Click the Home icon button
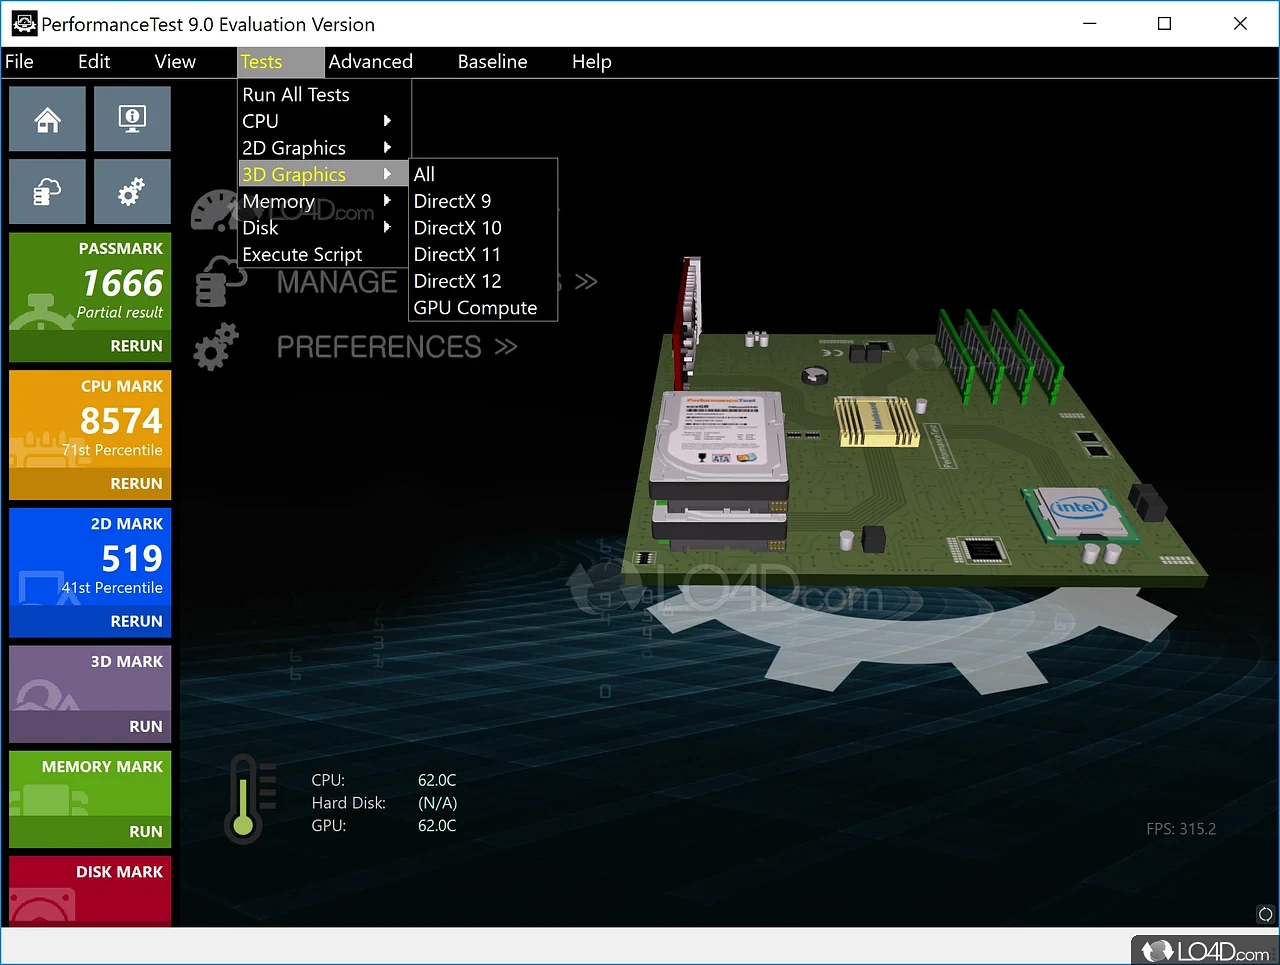1280x965 pixels. coord(47,119)
